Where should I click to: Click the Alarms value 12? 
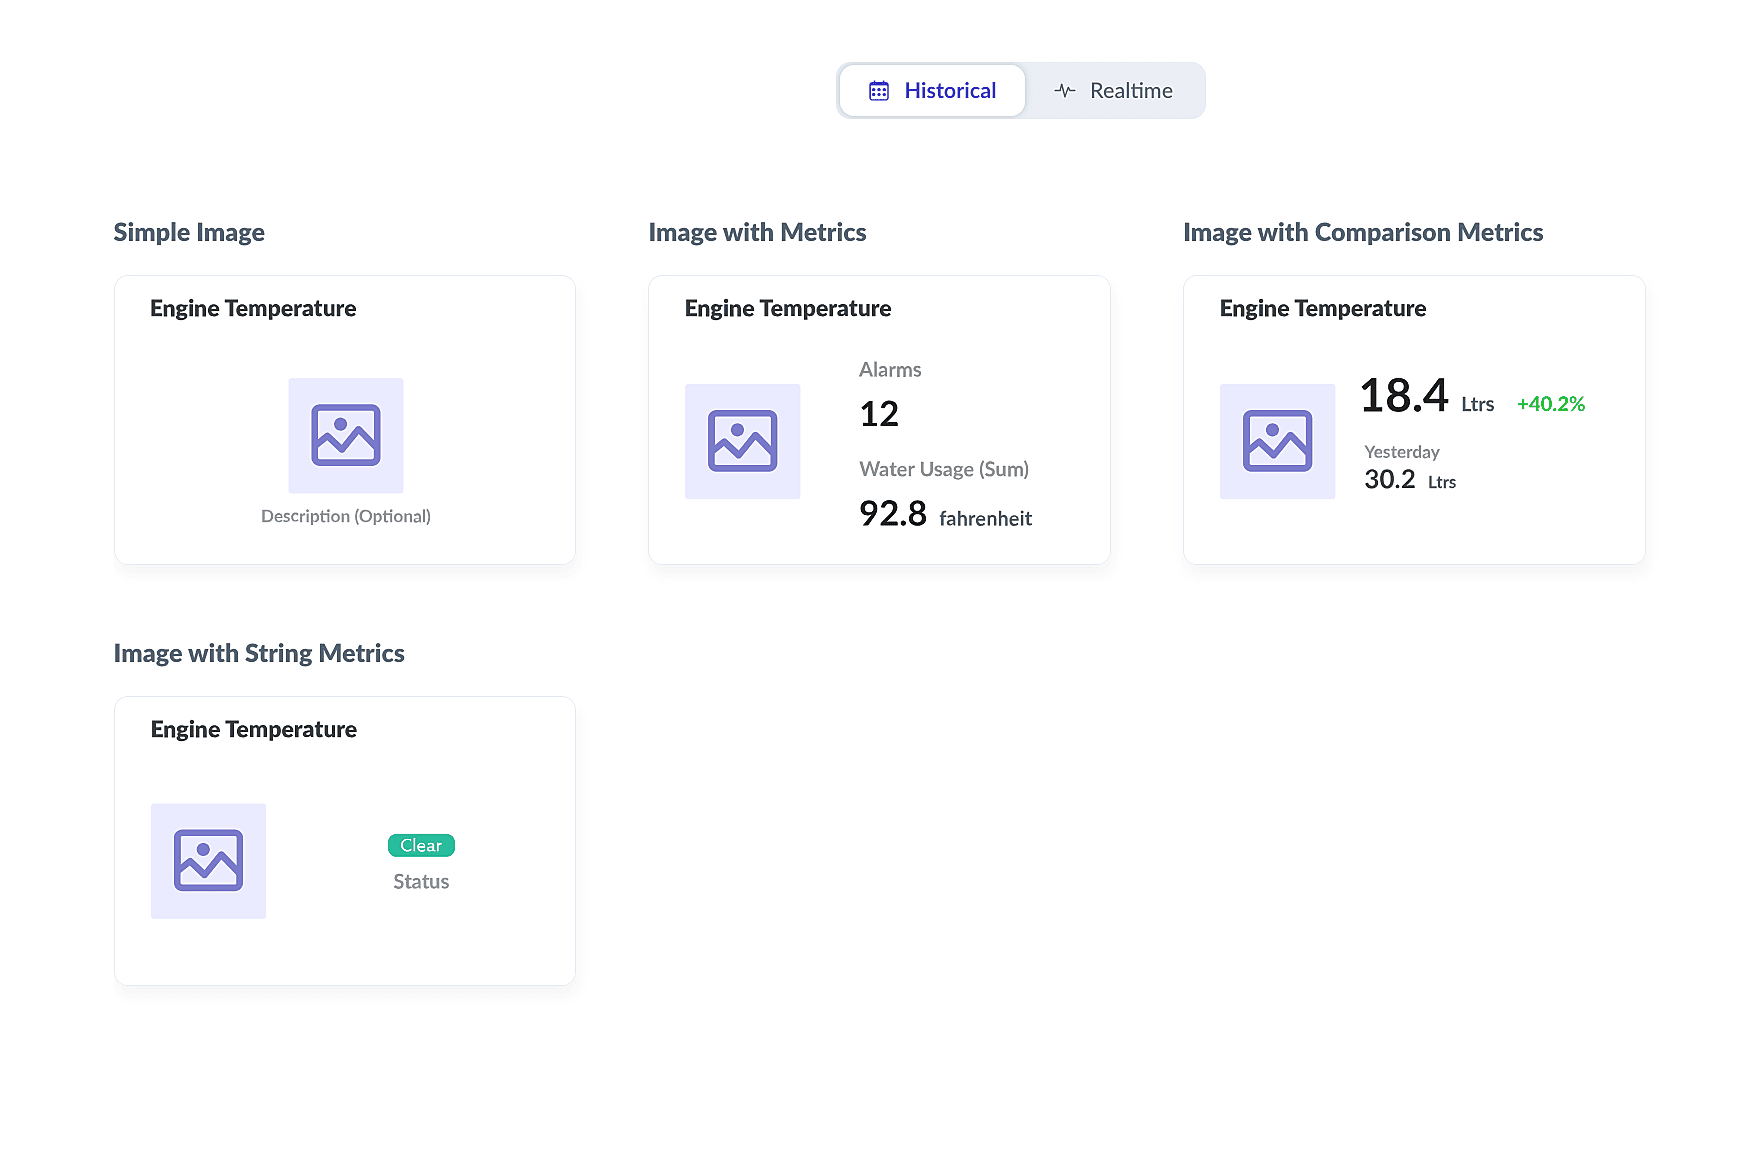click(879, 414)
